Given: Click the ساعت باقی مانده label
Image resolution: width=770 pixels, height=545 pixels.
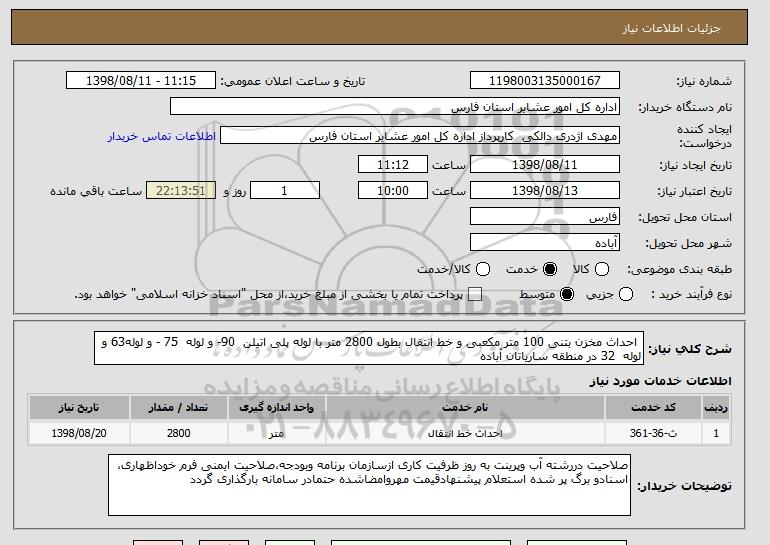Looking at the screenshot, I should (96, 191).
